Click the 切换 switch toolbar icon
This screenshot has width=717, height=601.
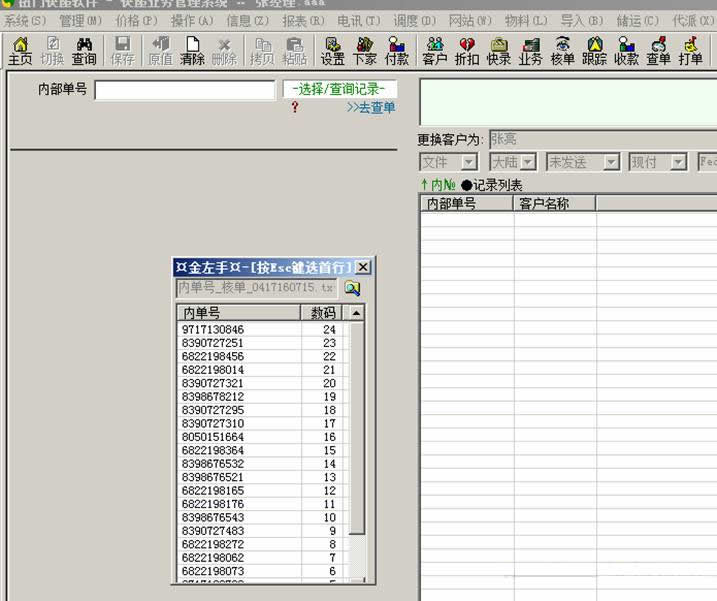[x=52, y=51]
